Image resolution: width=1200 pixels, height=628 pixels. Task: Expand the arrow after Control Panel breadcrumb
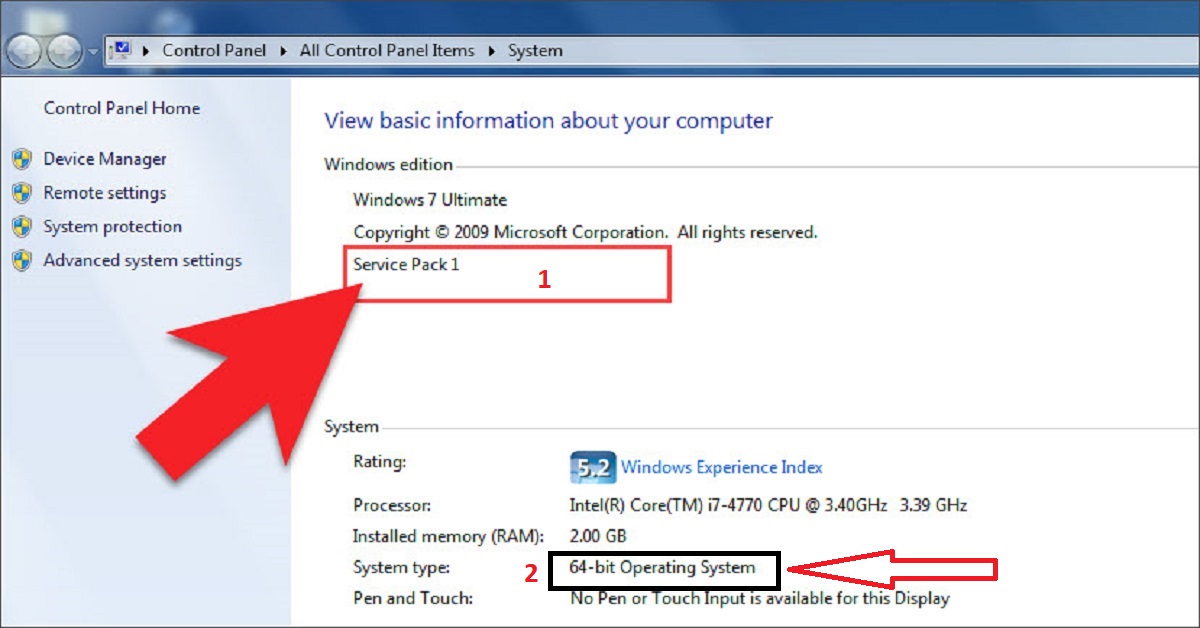pos(283,50)
